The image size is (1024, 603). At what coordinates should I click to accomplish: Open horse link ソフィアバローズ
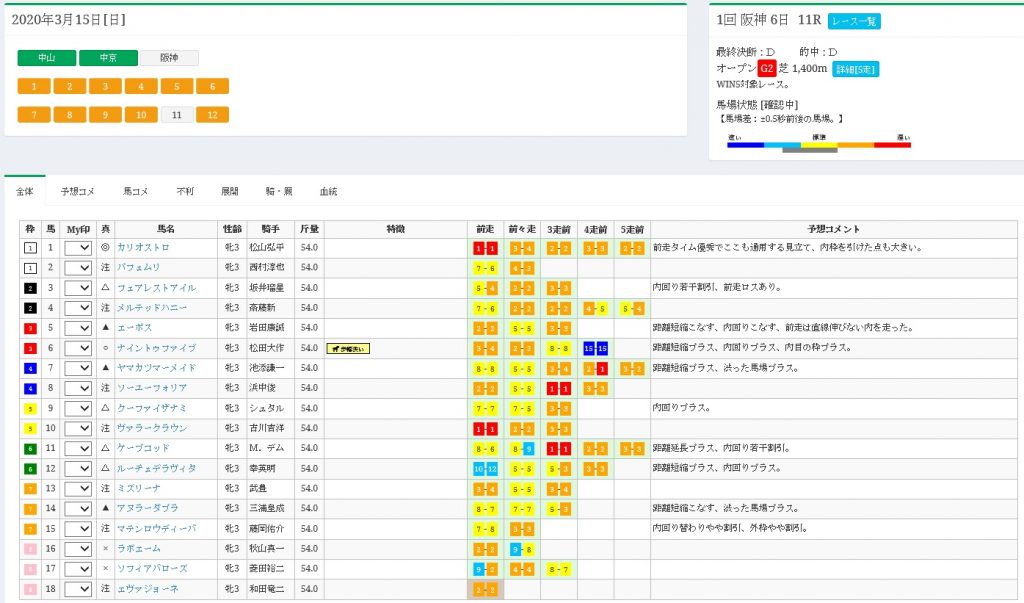pos(152,568)
